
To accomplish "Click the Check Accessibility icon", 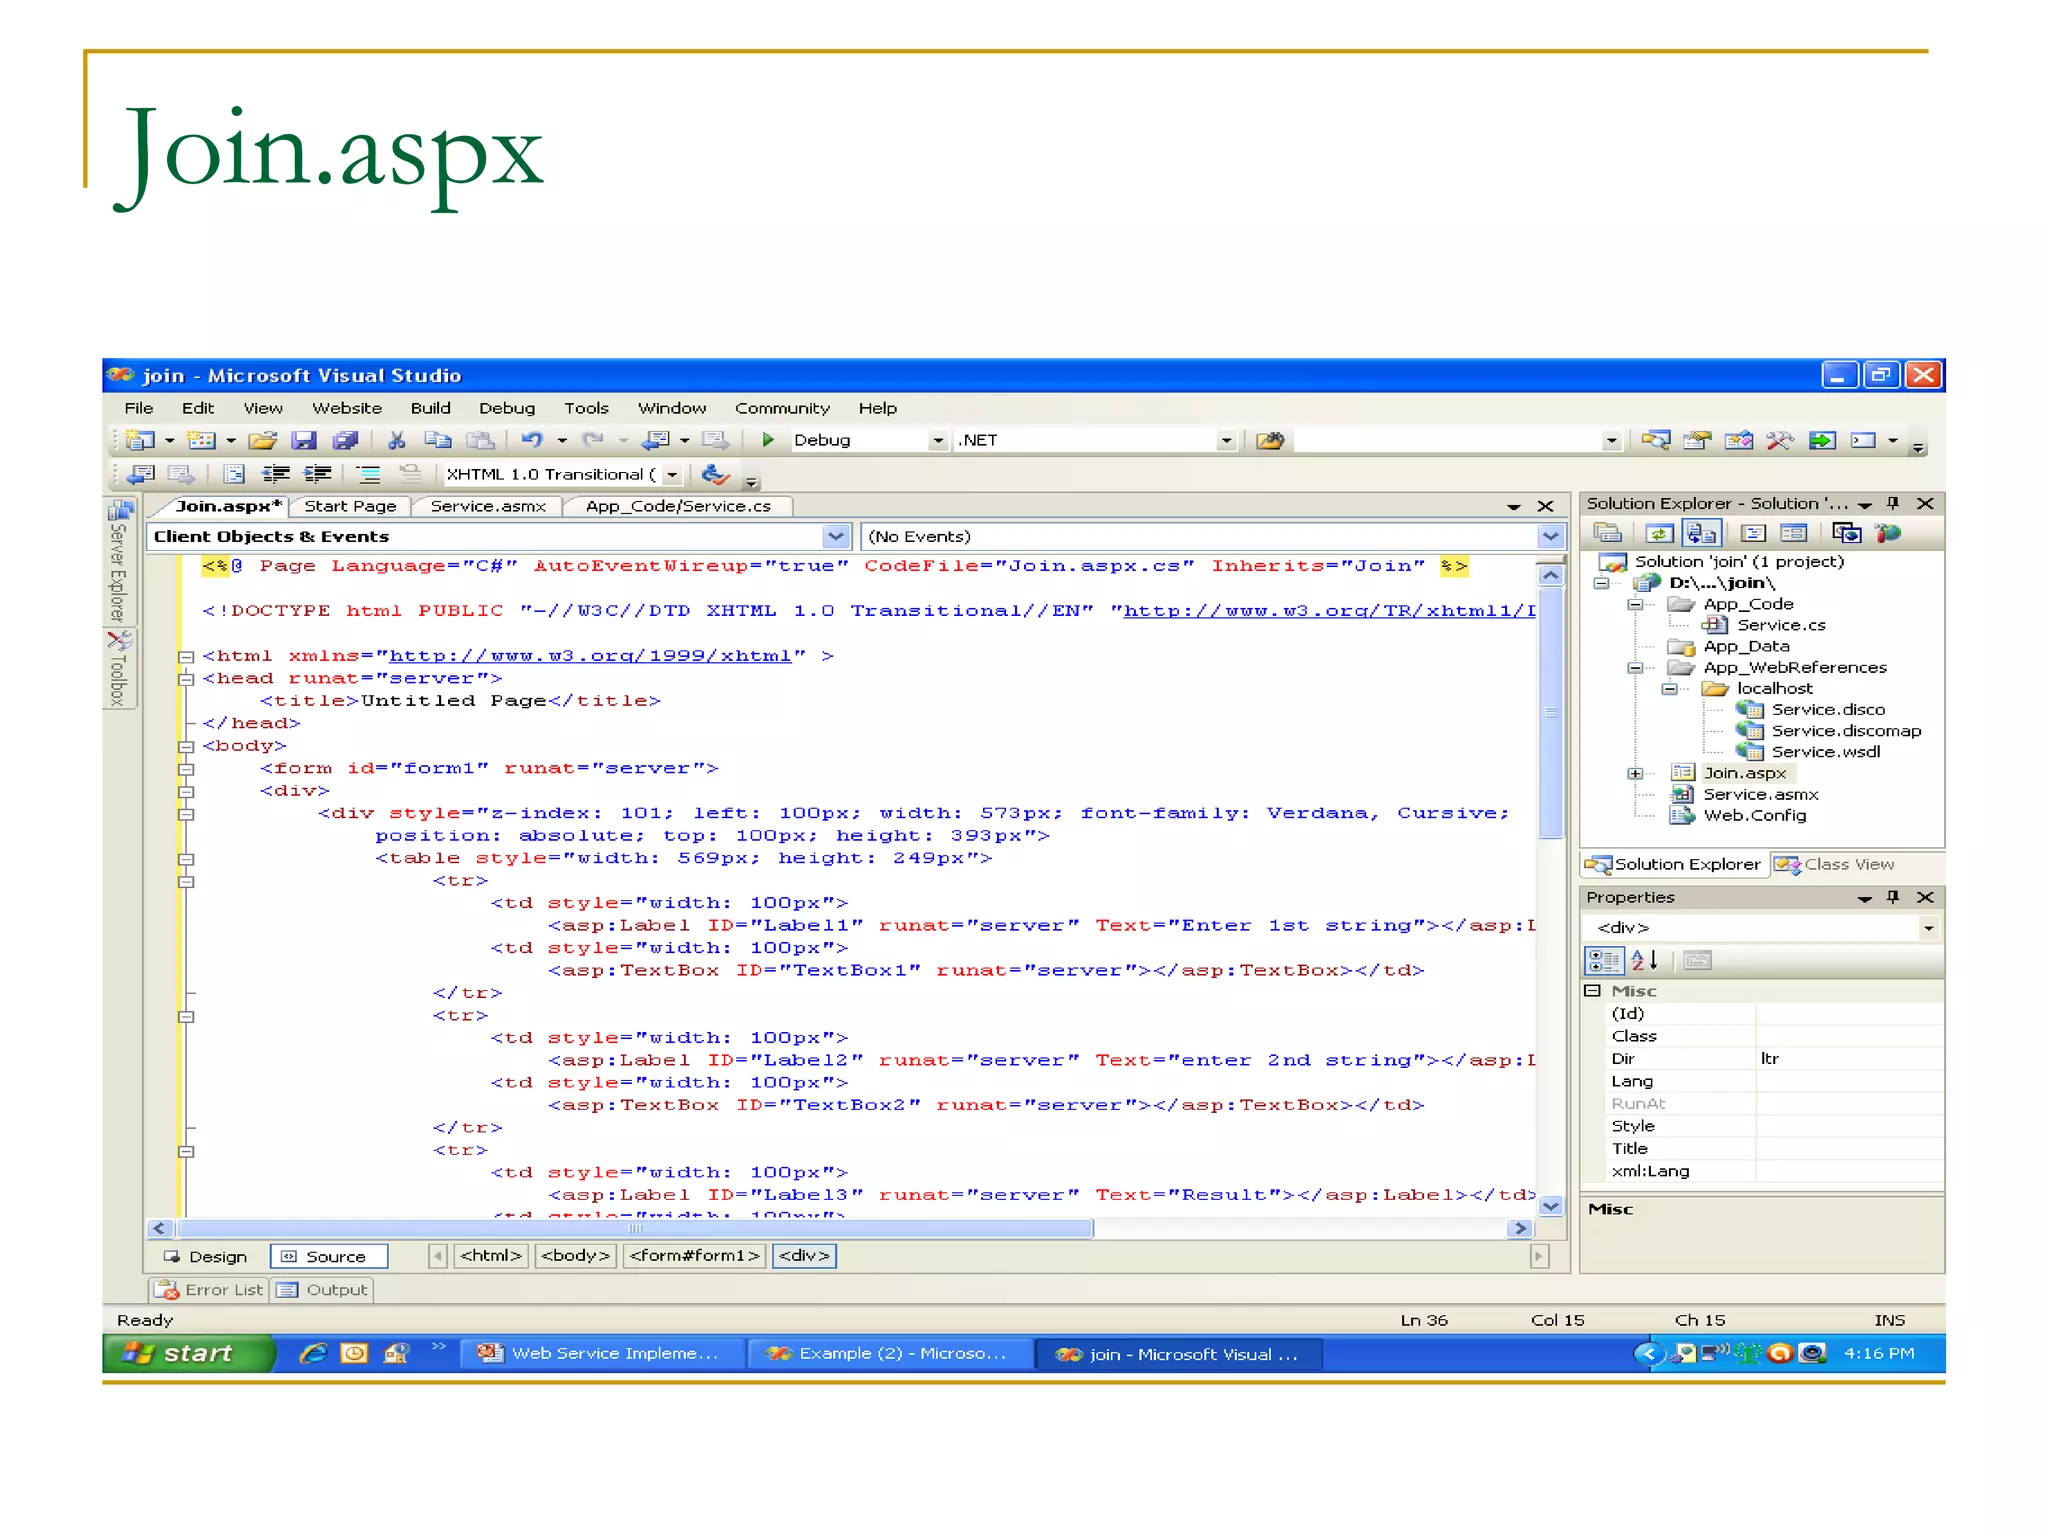I will coord(714,474).
